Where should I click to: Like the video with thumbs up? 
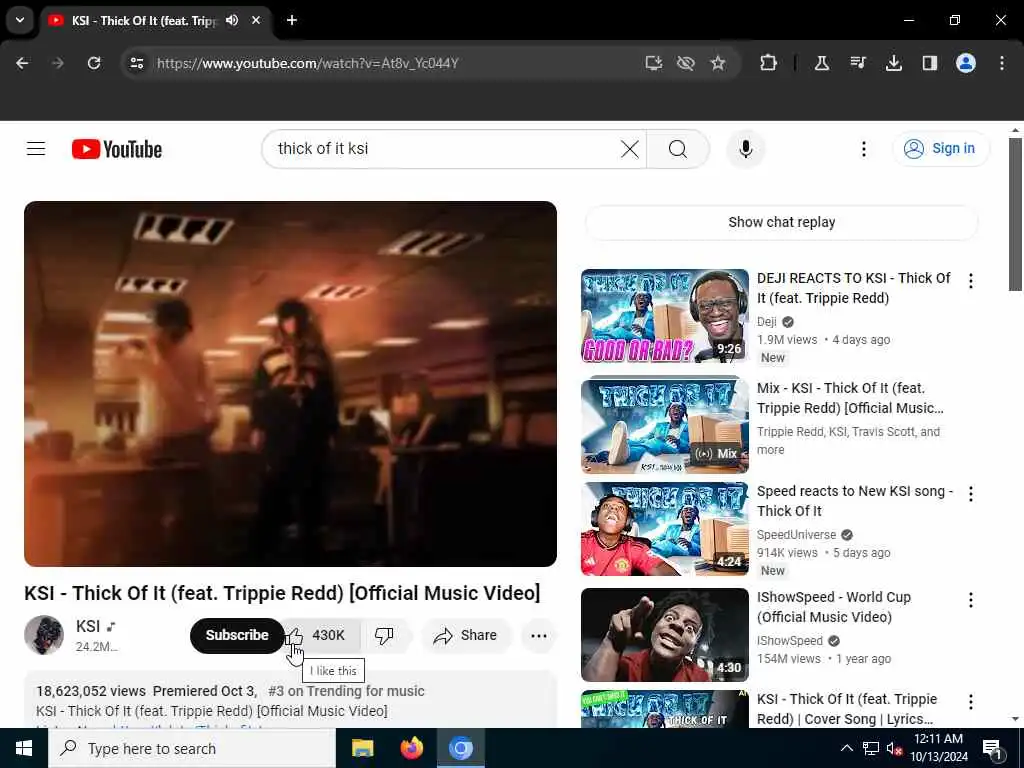point(323,635)
